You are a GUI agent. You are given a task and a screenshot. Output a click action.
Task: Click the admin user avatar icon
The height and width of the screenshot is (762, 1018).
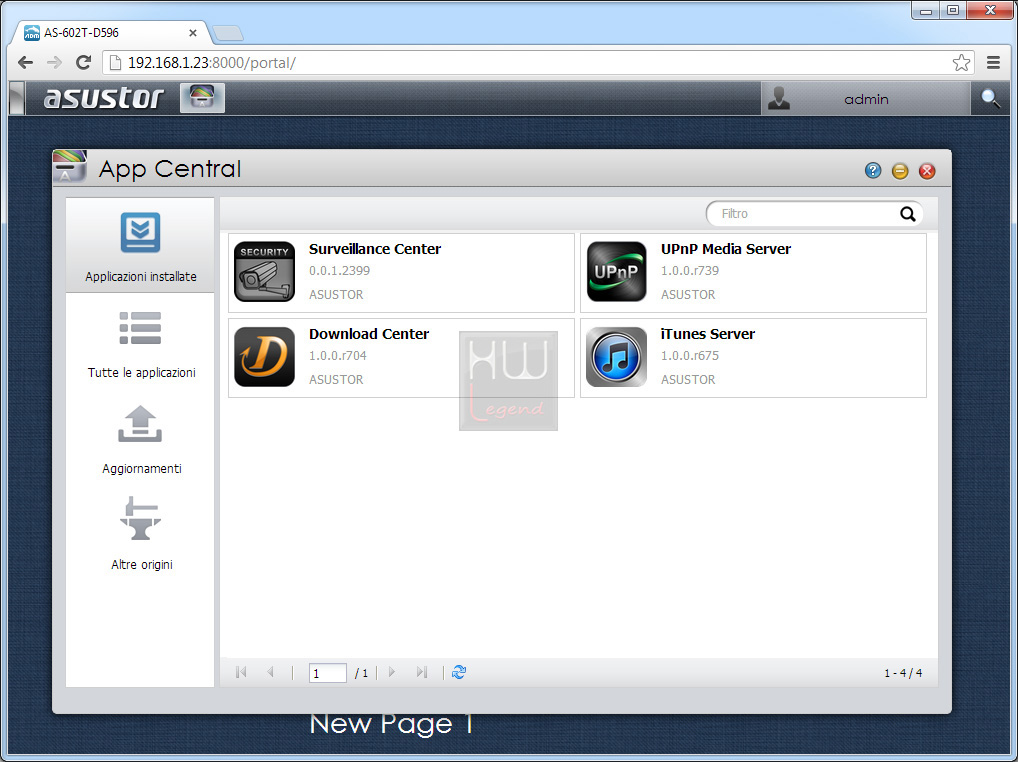point(779,99)
